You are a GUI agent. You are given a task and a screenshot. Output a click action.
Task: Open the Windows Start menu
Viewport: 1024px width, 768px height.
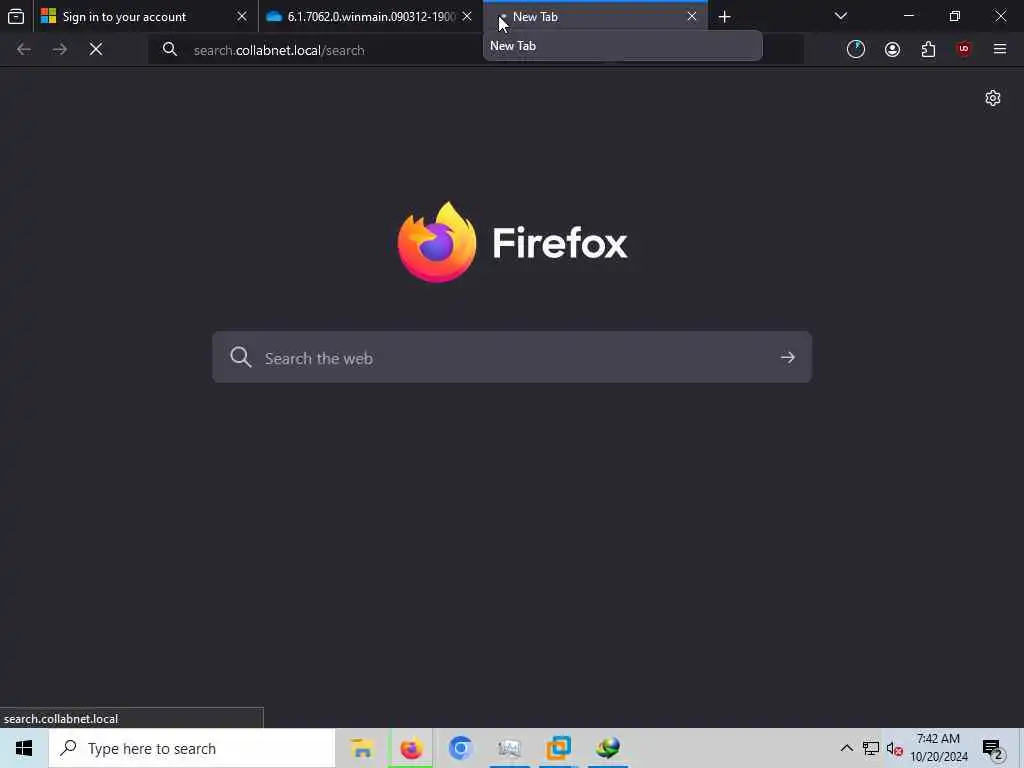(24, 748)
